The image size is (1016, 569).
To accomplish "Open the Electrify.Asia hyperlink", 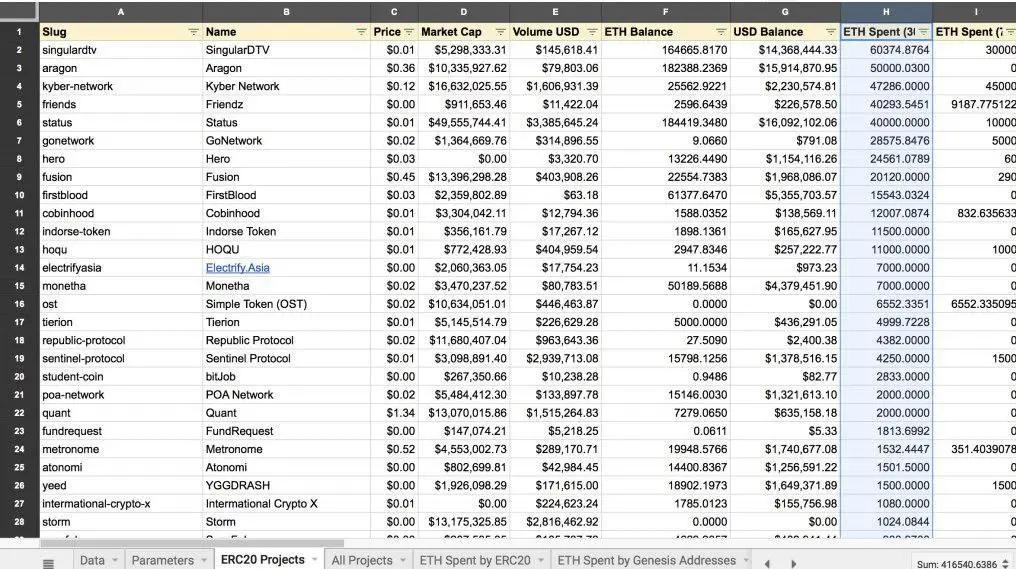I will pos(237,268).
